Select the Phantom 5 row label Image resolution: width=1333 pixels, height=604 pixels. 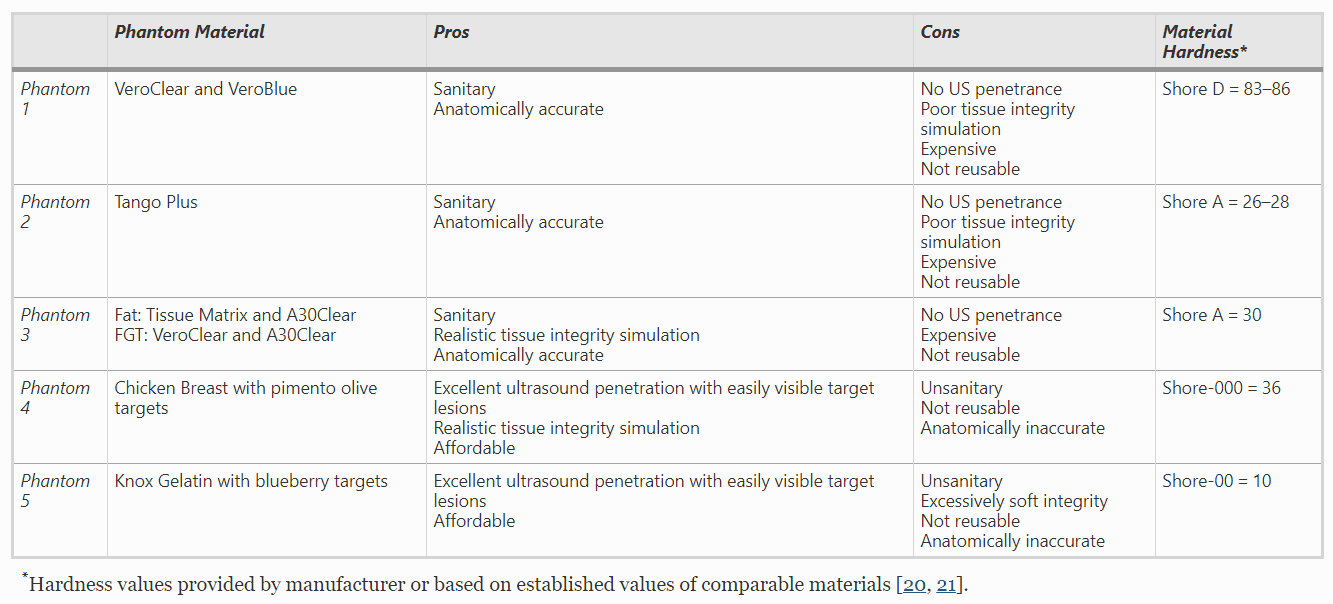point(55,491)
